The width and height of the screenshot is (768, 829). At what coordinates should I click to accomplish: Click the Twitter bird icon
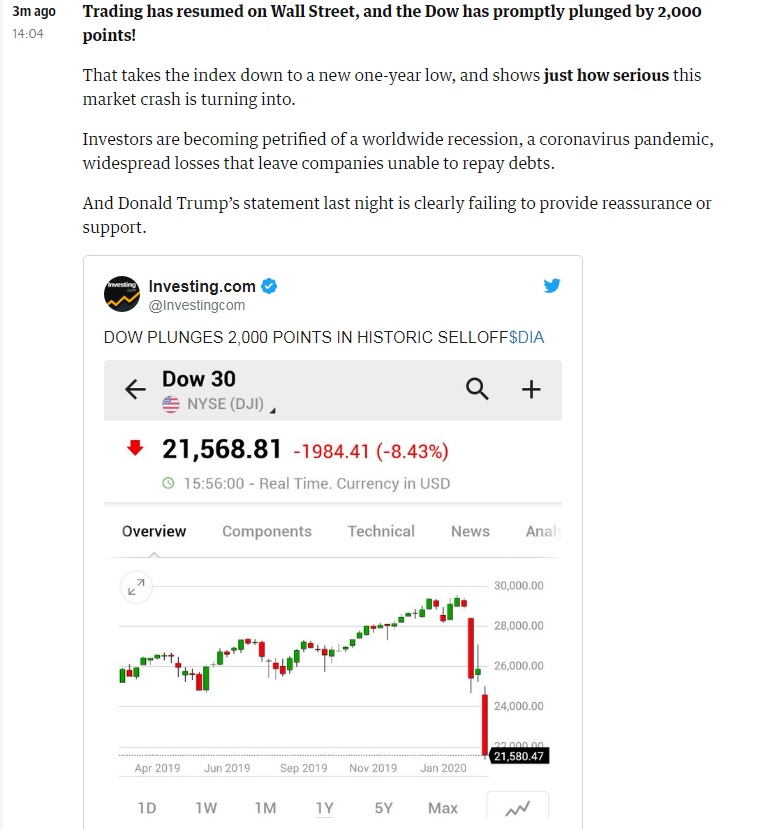point(551,285)
